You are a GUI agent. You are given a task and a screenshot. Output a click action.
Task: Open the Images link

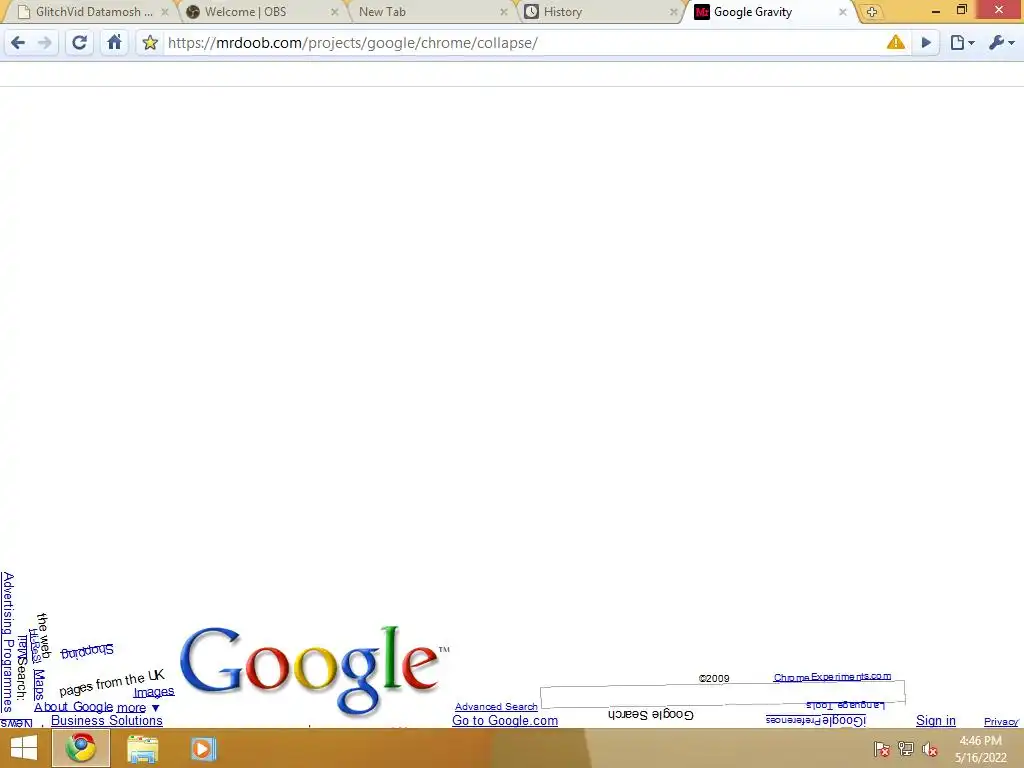[154, 692]
